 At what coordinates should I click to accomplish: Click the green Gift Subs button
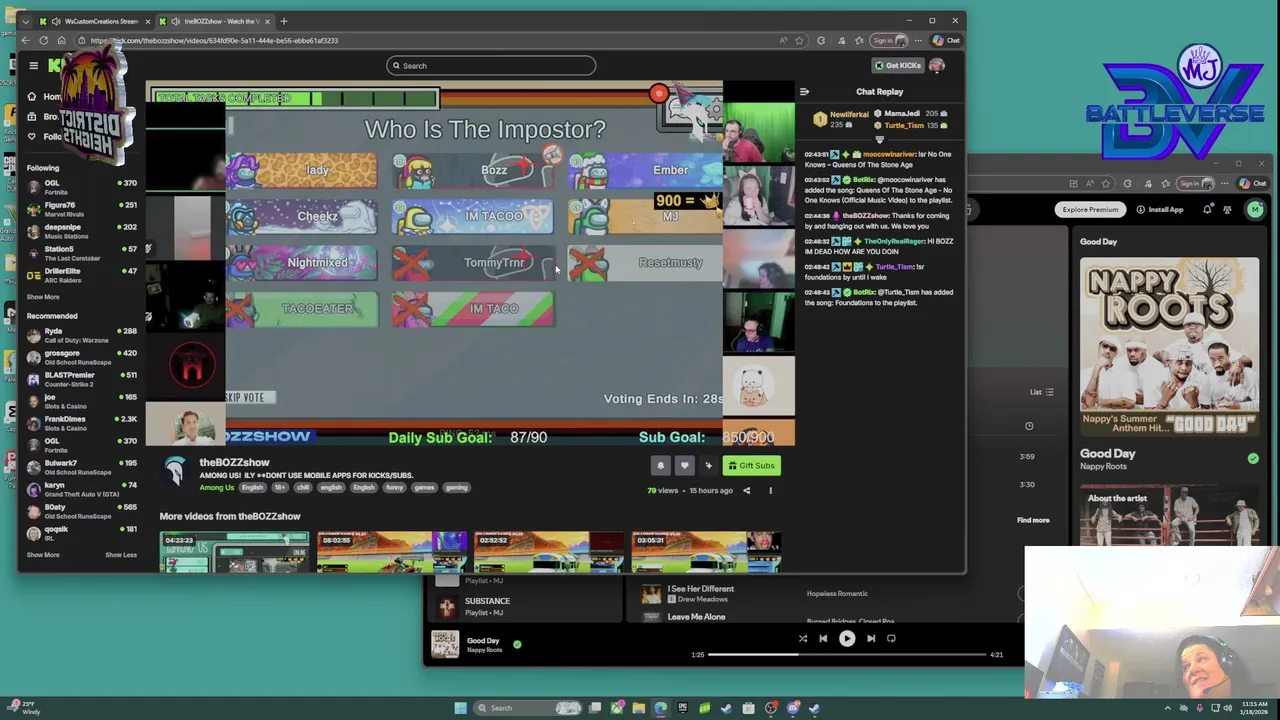pyautogui.click(x=751, y=465)
